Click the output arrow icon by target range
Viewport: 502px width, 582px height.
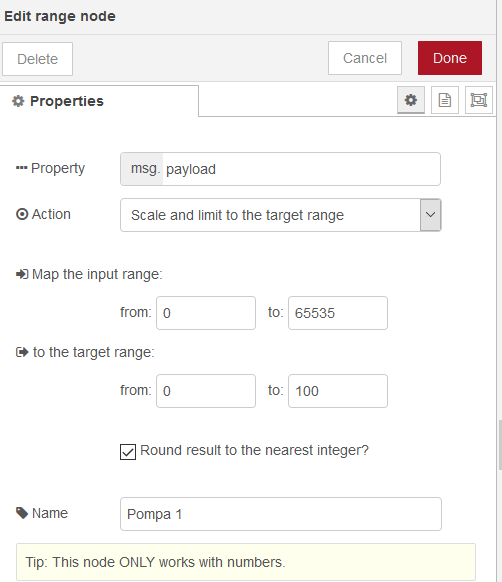pos(22,352)
